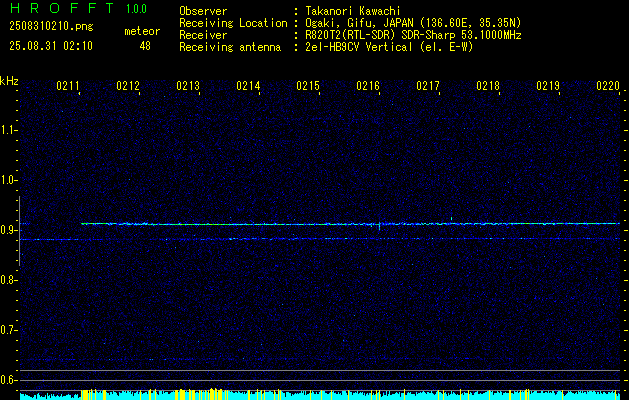Viewport: 629px width, 400px height.
Task: Click the 0212 time marker
Action: (128, 86)
